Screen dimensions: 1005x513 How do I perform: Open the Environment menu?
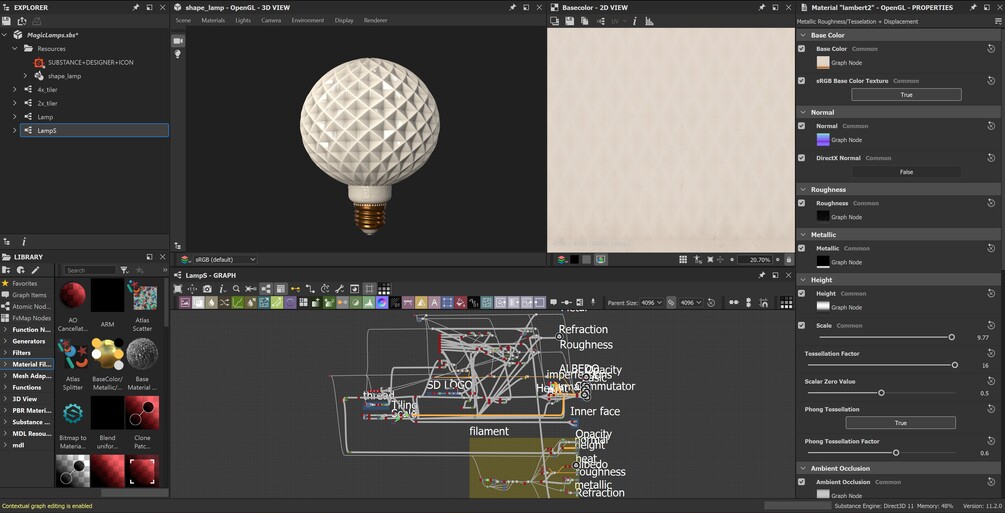[308, 21]
